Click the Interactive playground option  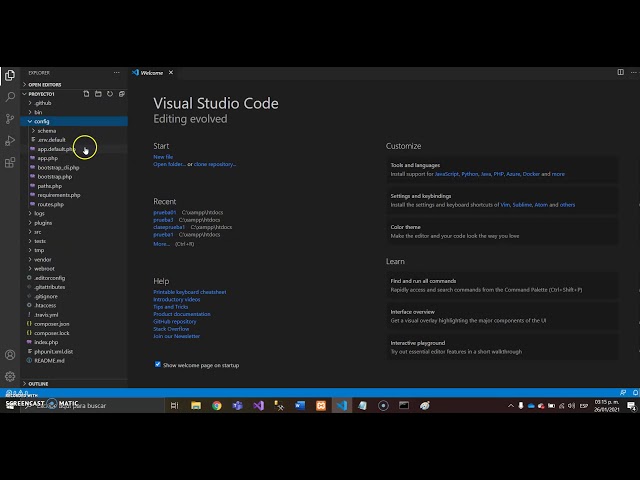pos(502,347)
